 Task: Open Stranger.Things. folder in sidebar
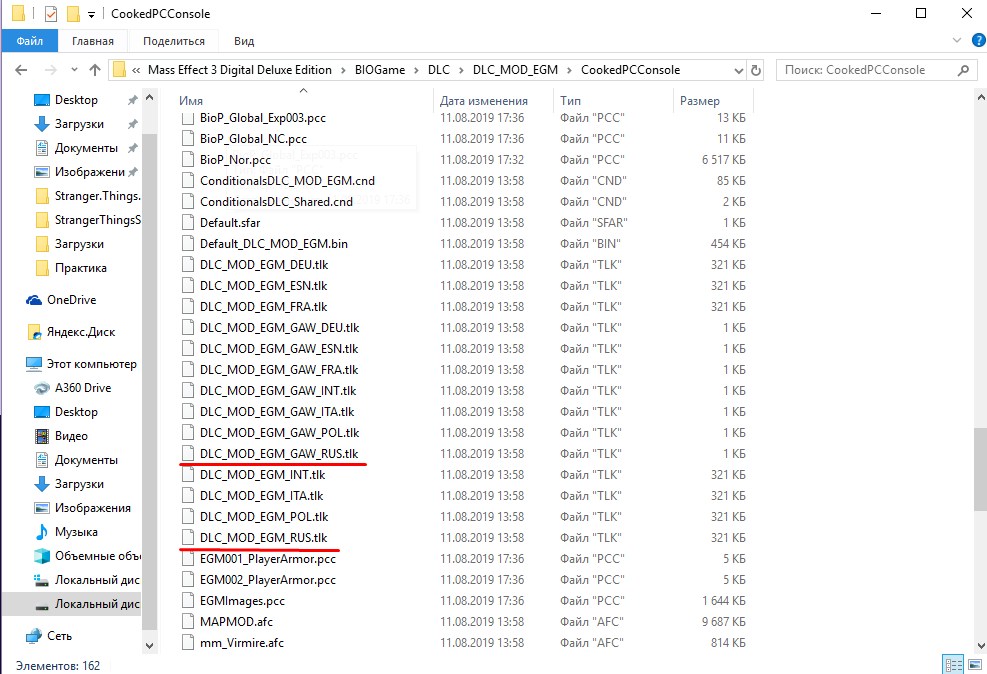(x=88, y=196)
